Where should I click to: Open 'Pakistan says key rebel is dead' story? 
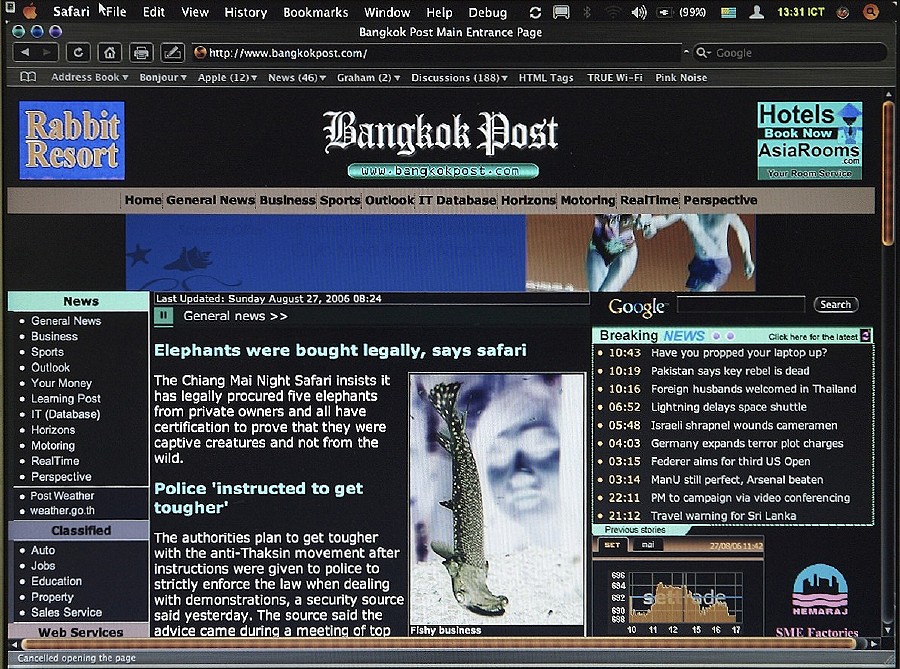tap(730, 371)
